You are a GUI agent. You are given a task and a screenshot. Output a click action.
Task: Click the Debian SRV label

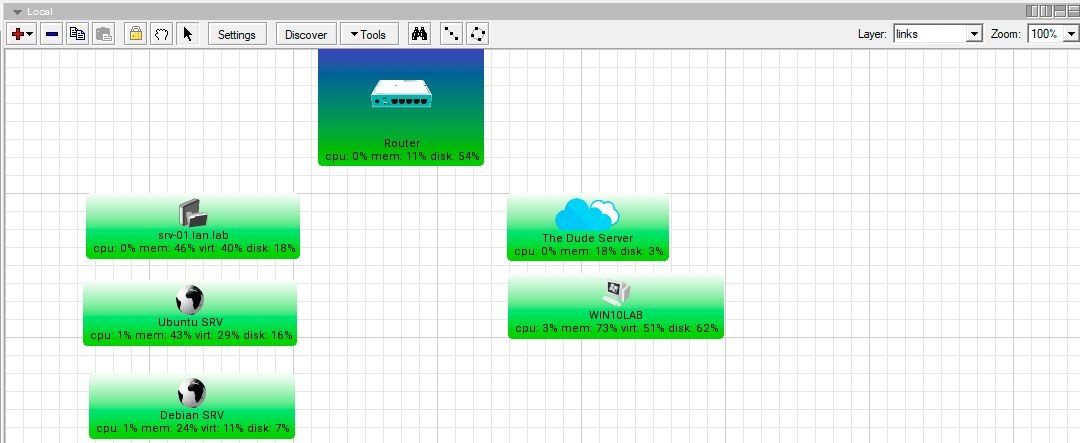[x=192, y=415]
